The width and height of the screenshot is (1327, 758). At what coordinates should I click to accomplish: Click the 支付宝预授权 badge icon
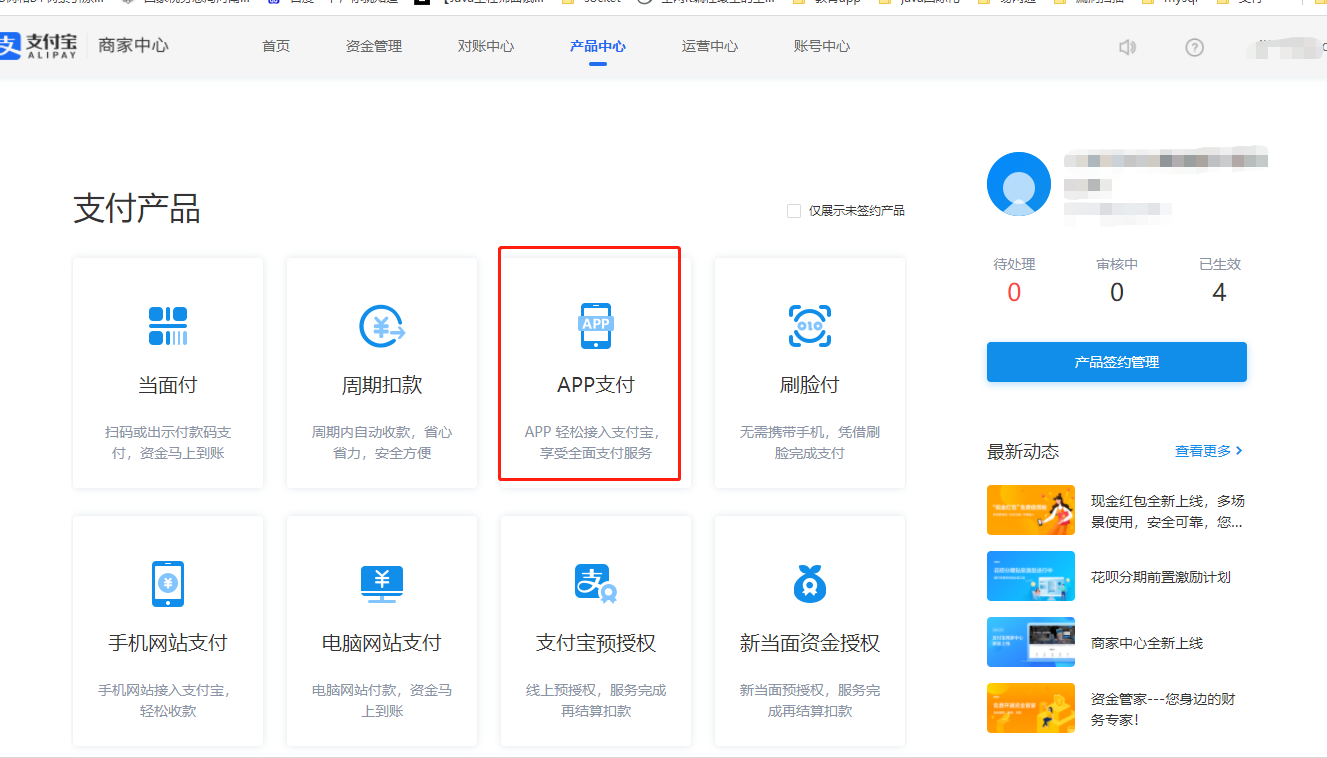click(596, 584)
